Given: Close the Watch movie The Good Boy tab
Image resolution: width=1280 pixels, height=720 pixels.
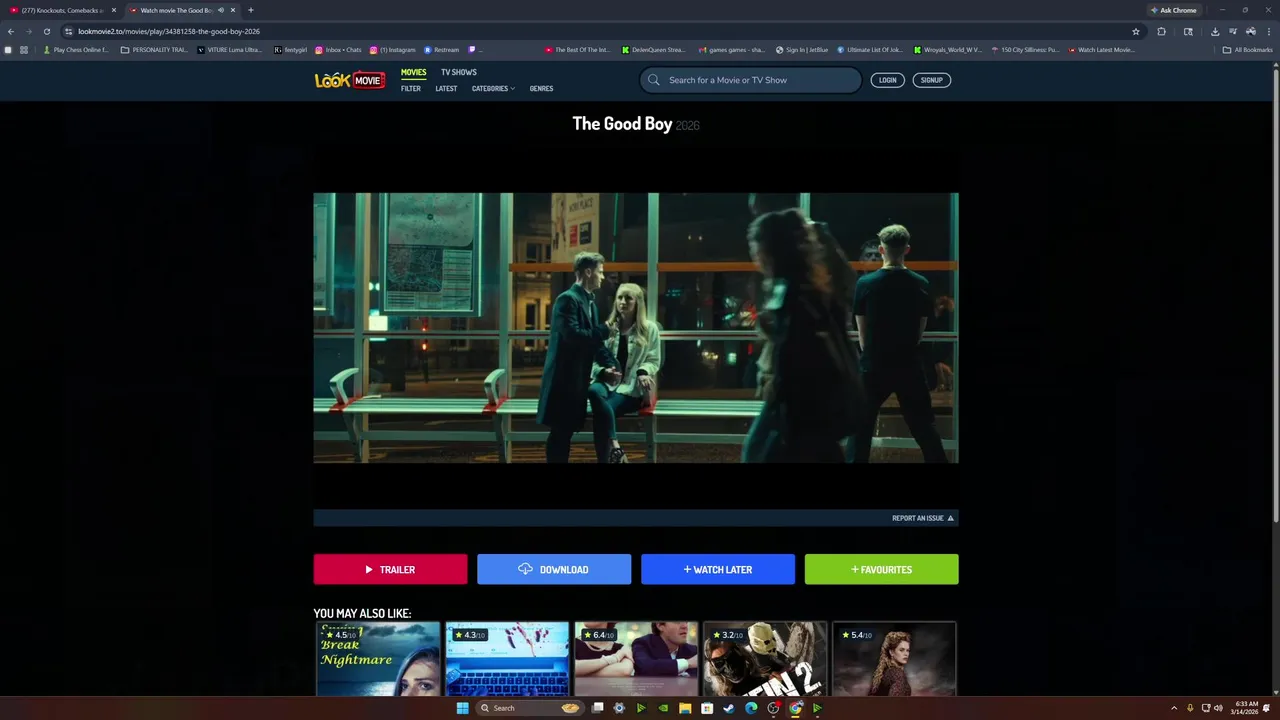Looking at the screenshot, I should 233,10.
